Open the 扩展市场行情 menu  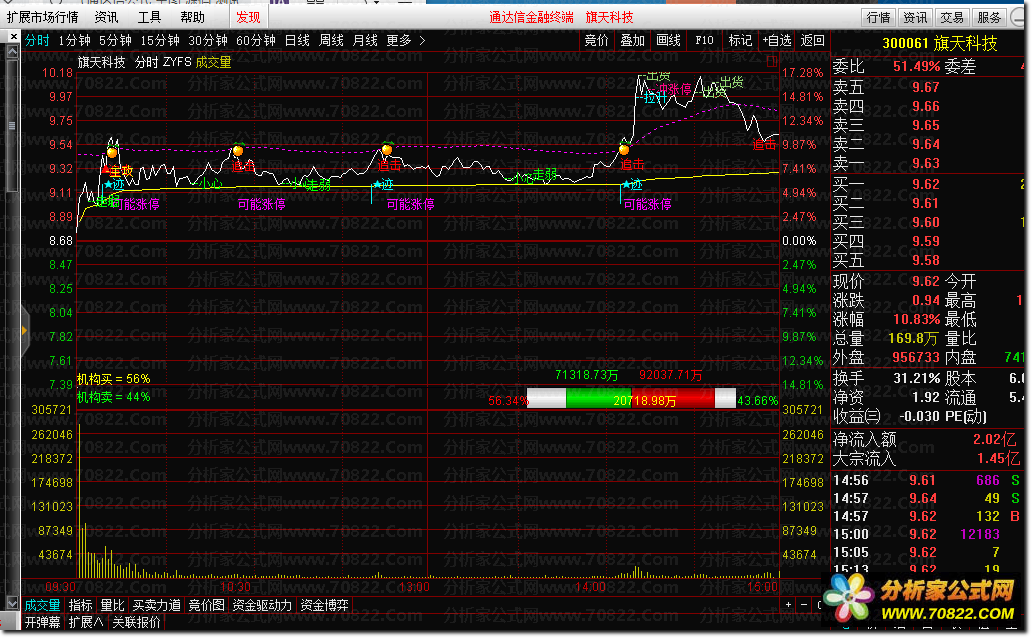tap(42, 17)
